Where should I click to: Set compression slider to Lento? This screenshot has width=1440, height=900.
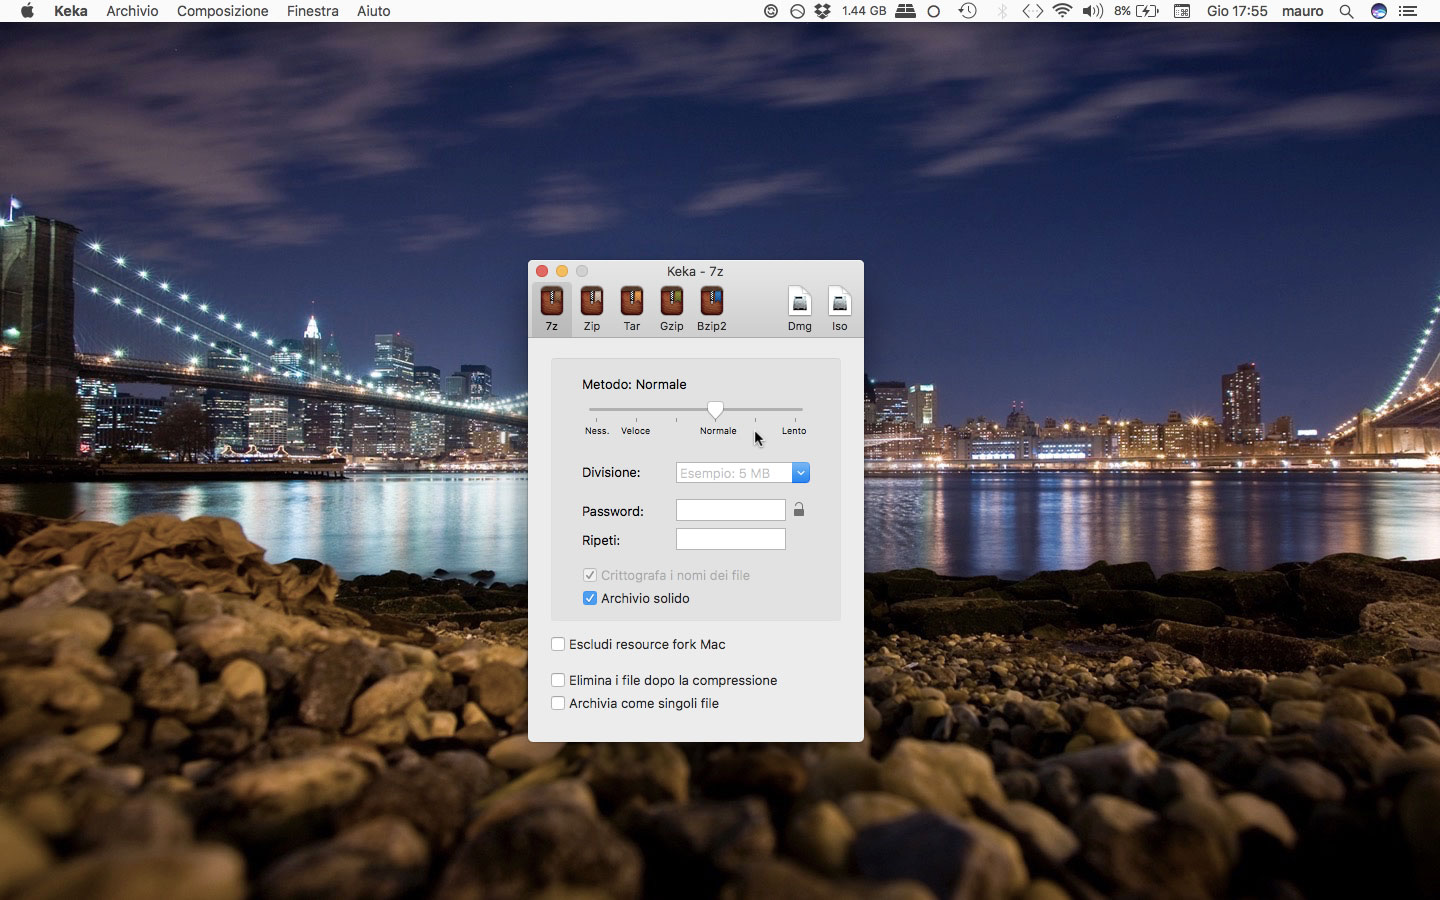[x=796, y=410]
